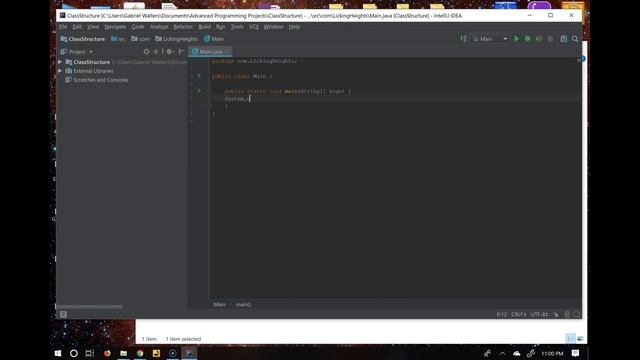Switch File Explorer window to large icons view
The height and width of the screenshot is (360, 640).
(580, 338)
